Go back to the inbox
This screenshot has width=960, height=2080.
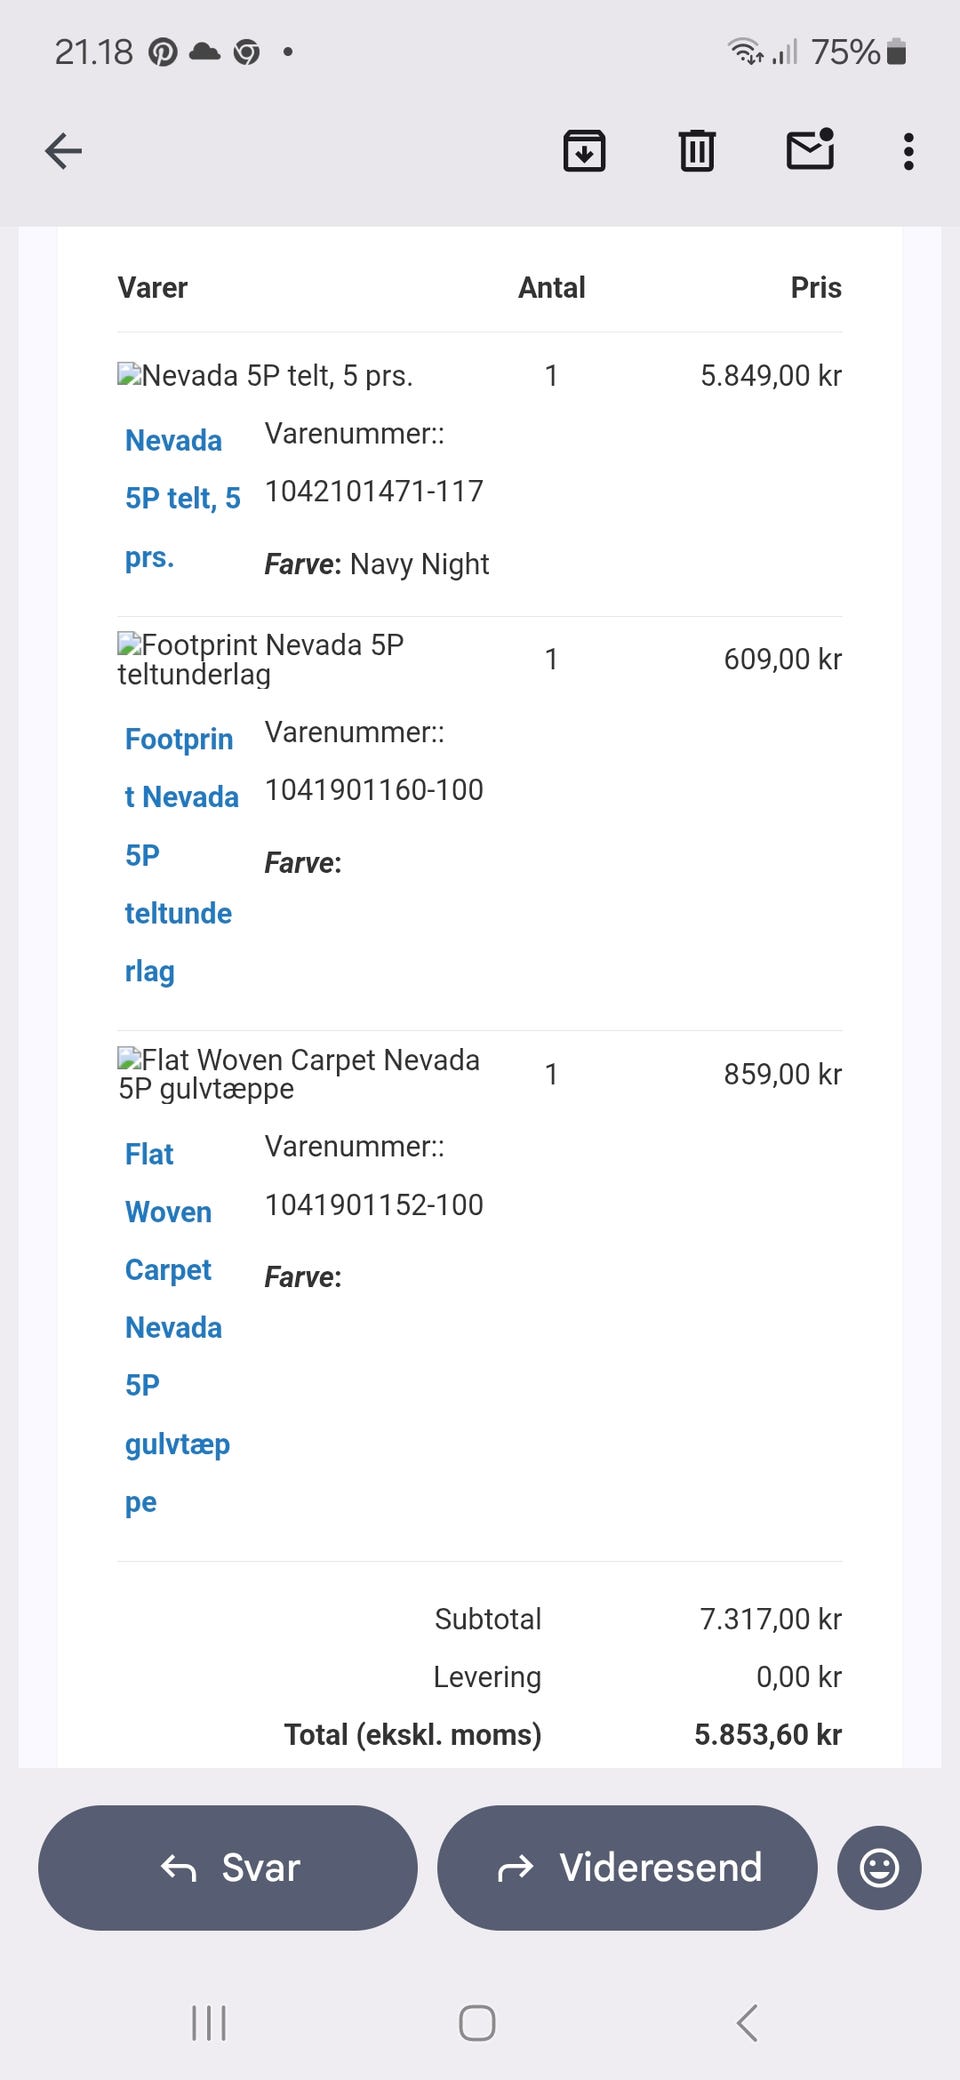(64, 152)
